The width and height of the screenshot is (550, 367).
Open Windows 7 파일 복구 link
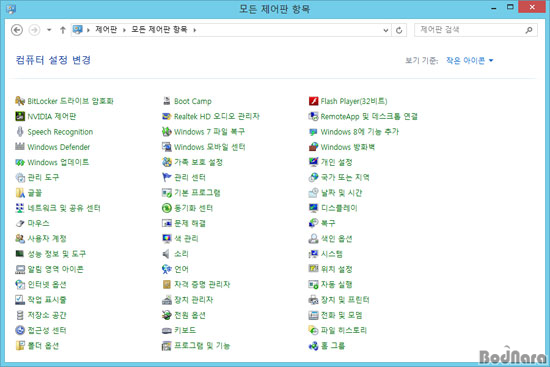click(x=209, y=132)
